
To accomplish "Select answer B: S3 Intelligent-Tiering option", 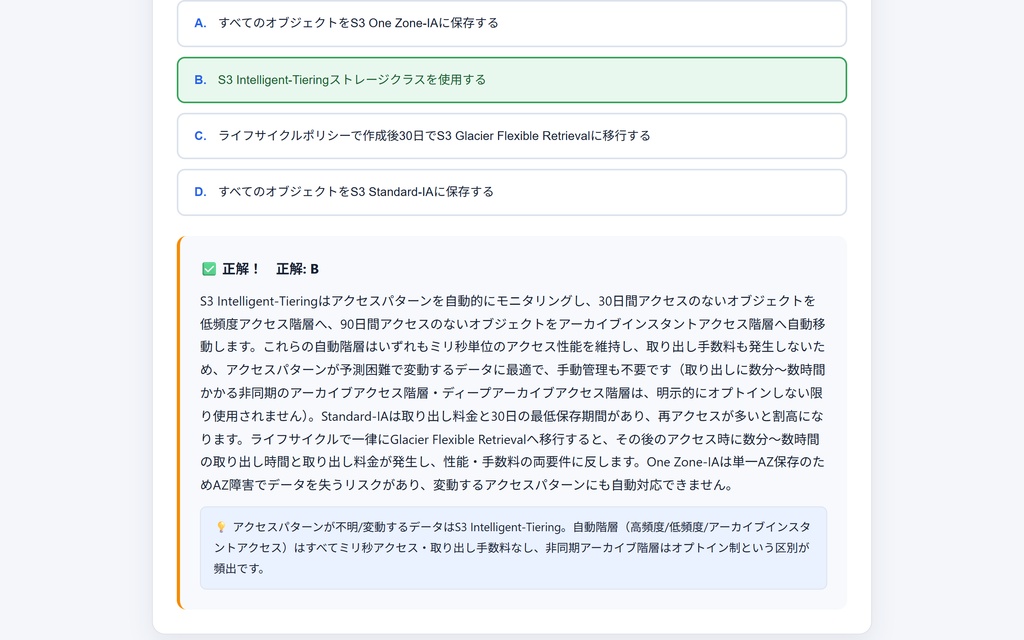I will 511,80.
